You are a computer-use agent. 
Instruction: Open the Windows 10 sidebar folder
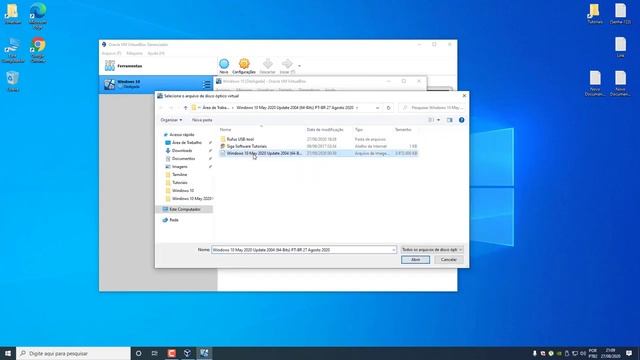[x=182, y=191]
